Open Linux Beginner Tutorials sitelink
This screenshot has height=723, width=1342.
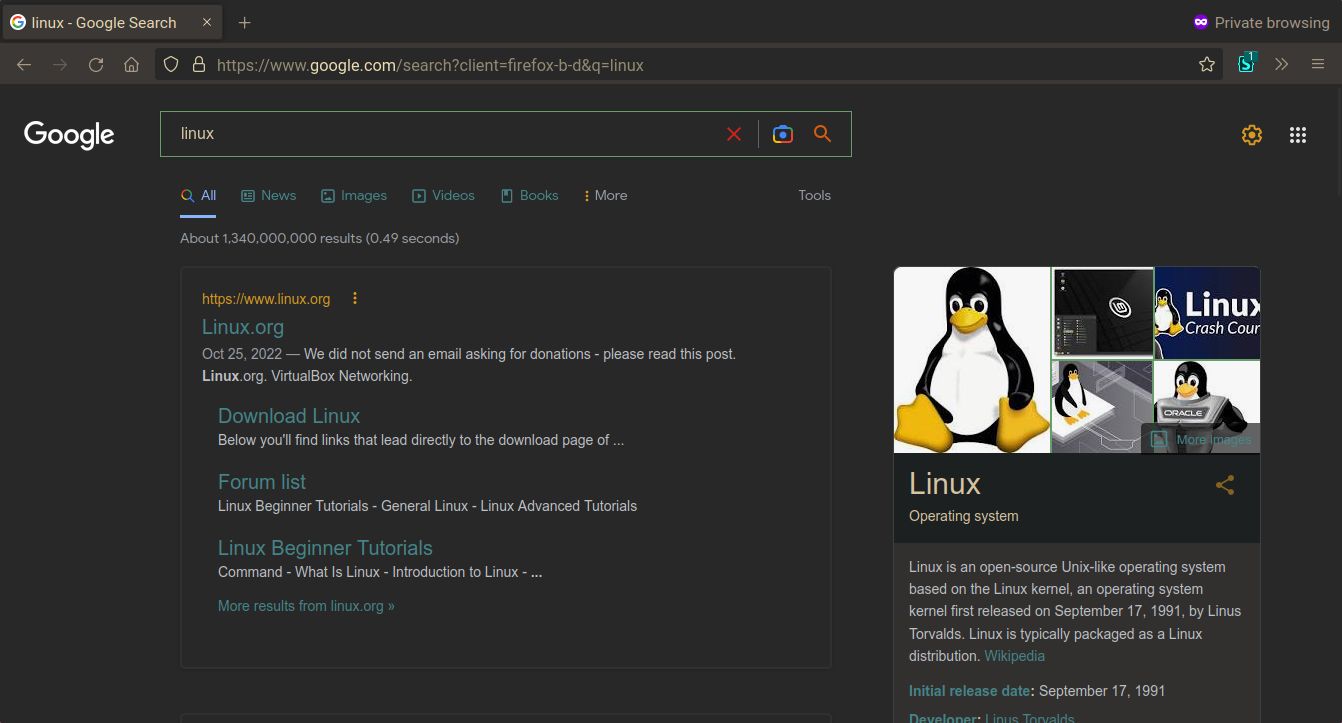pyautogui.click(x=325, y=548)
